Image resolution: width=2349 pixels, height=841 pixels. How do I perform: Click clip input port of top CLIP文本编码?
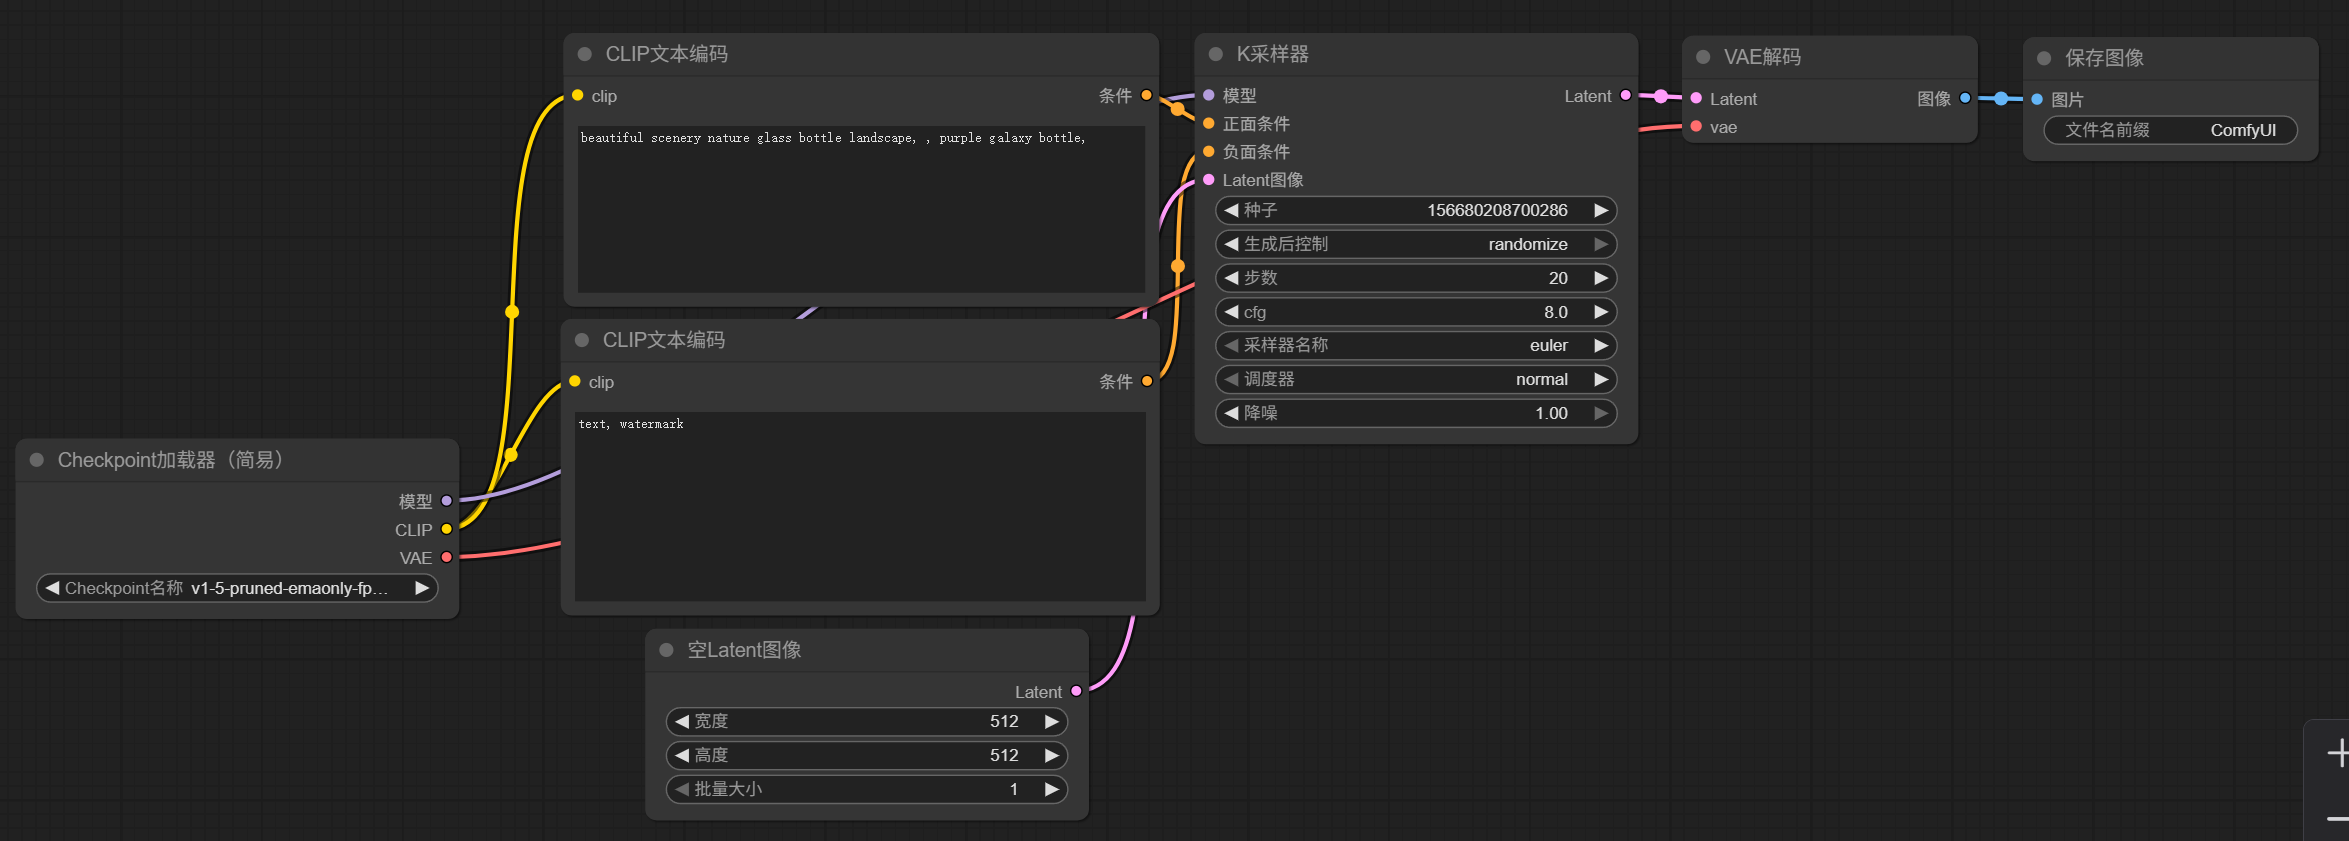(577, 95)
